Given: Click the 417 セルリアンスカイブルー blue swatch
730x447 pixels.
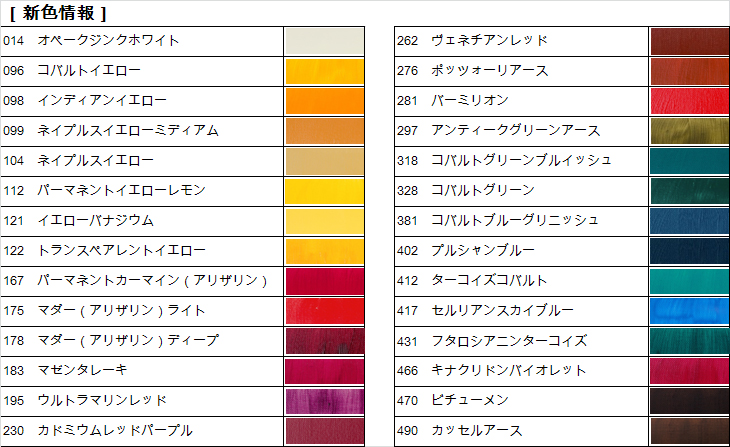Looking at the screenshot, I should click(690, 311).
